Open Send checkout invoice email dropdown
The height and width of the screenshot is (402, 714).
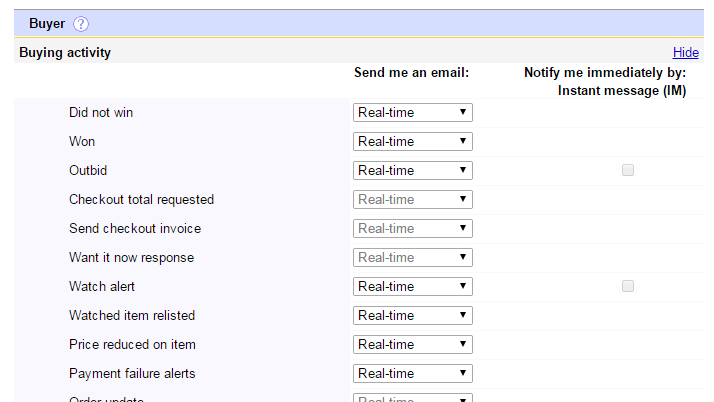tap(413, 228)
